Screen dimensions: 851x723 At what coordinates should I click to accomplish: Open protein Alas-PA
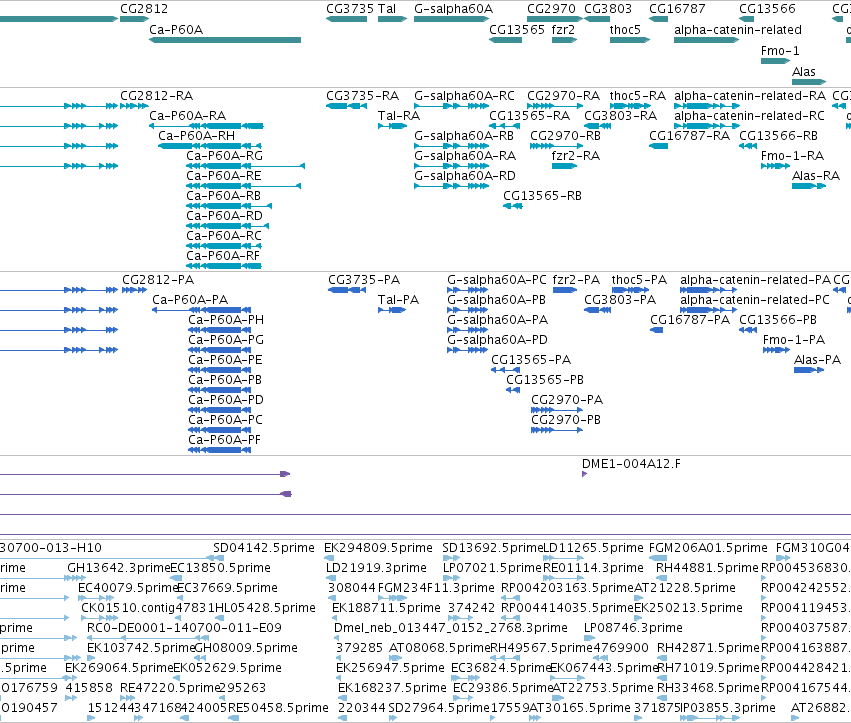(817, 360)
